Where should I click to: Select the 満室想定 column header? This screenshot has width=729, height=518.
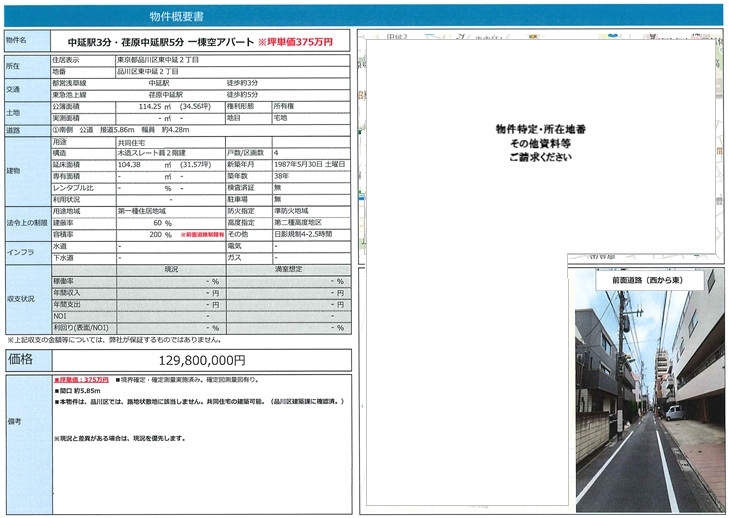click(288, 269)
